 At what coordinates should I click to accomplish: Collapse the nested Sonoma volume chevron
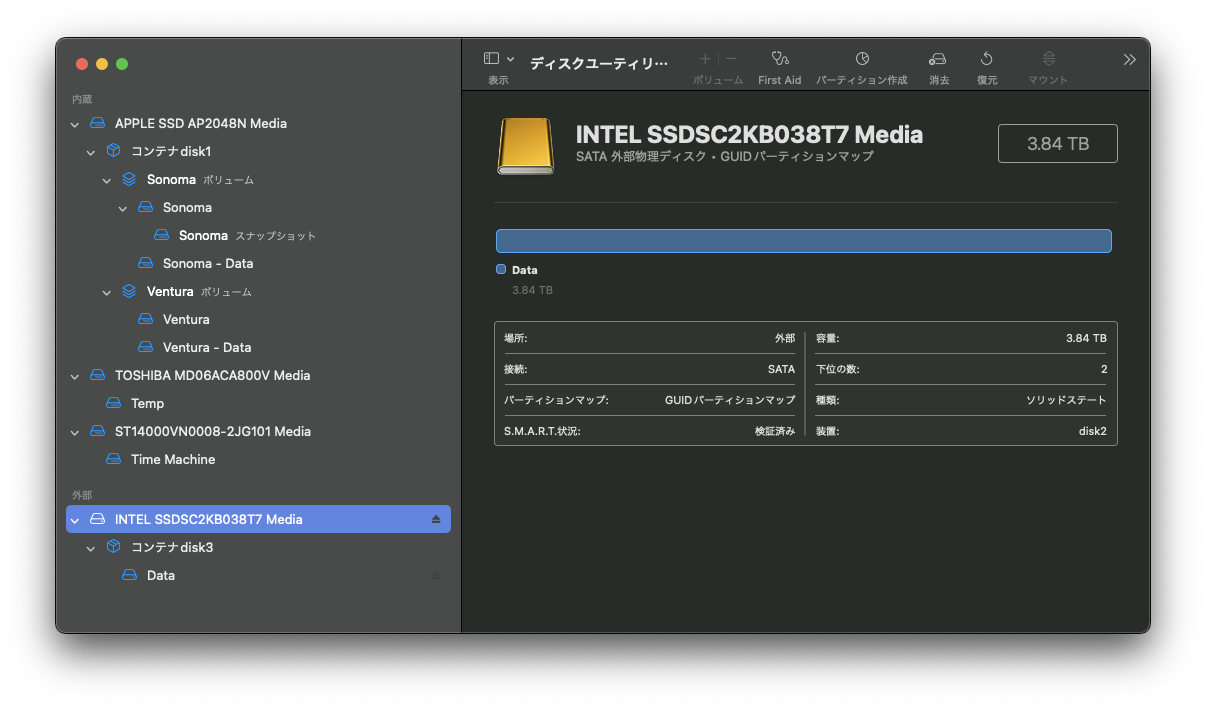[123, 208]
